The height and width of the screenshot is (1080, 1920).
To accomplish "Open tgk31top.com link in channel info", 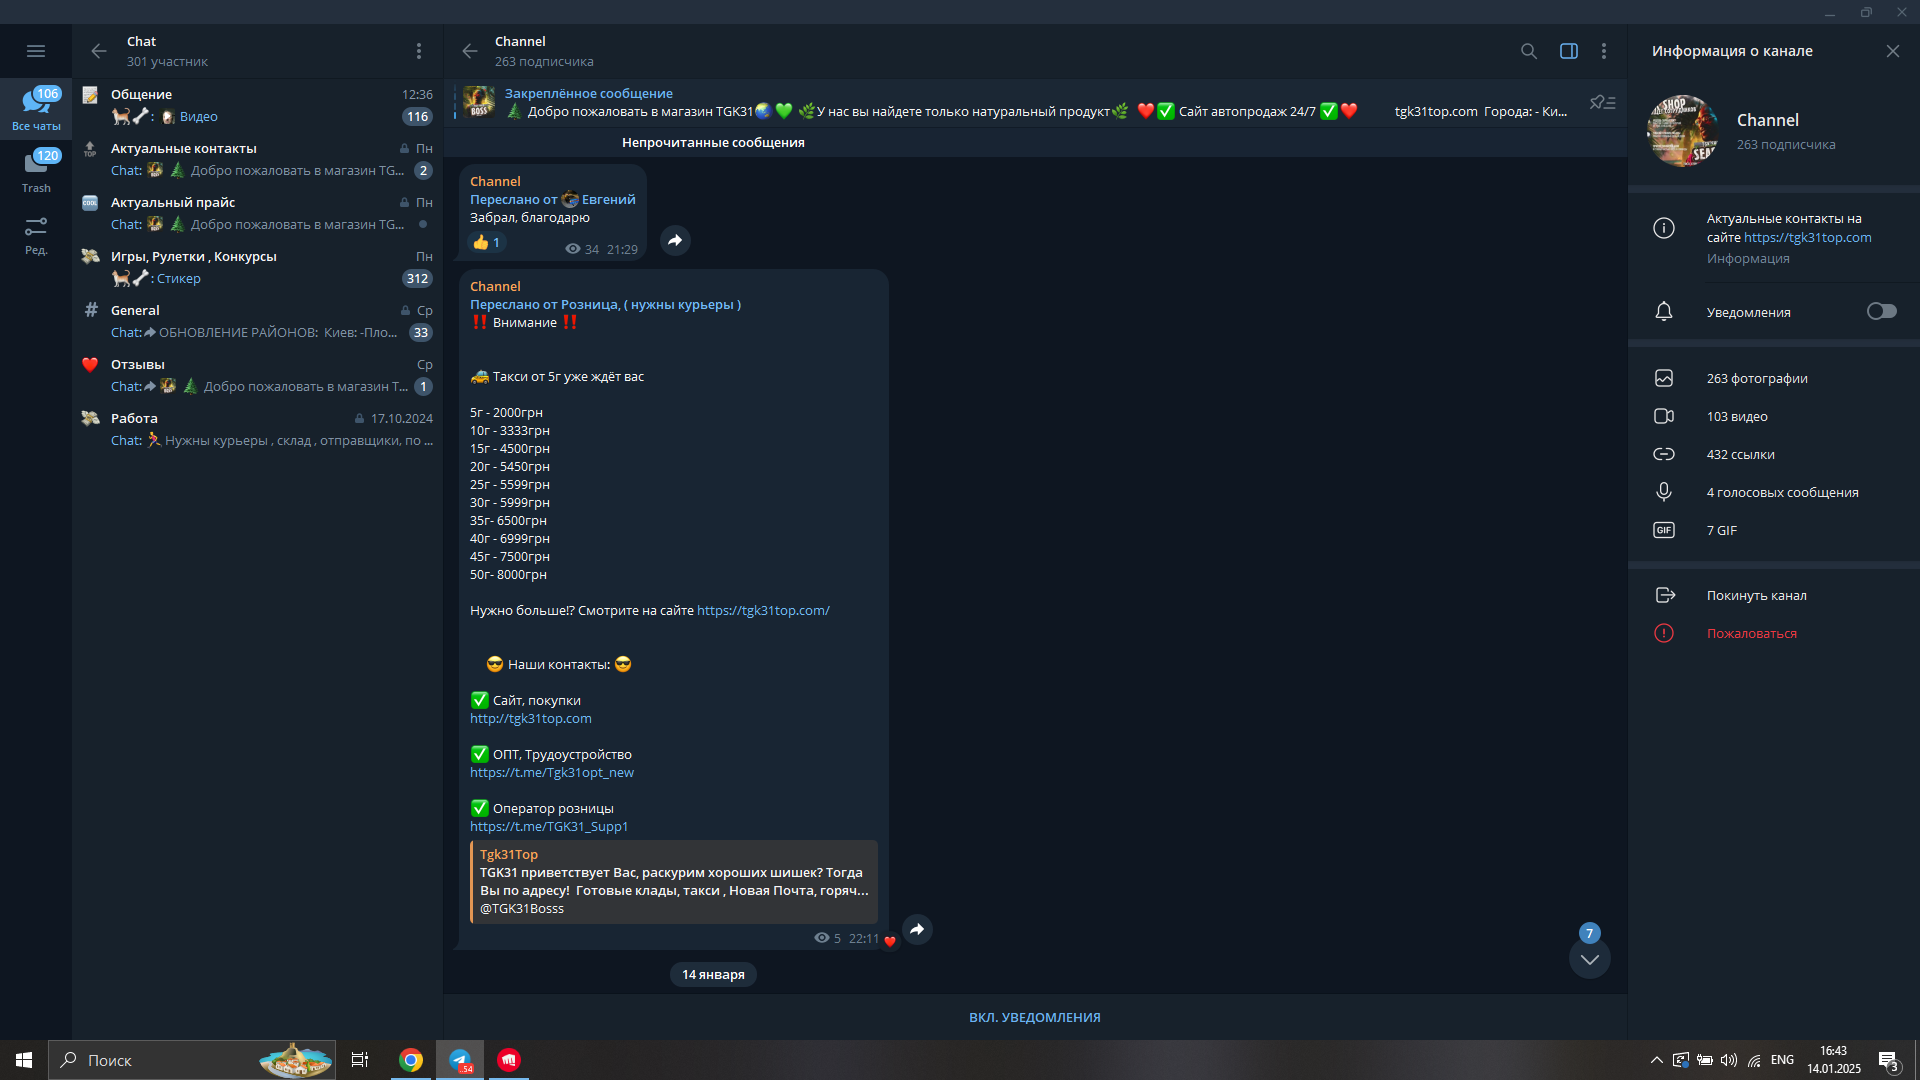I will 1808,237.
